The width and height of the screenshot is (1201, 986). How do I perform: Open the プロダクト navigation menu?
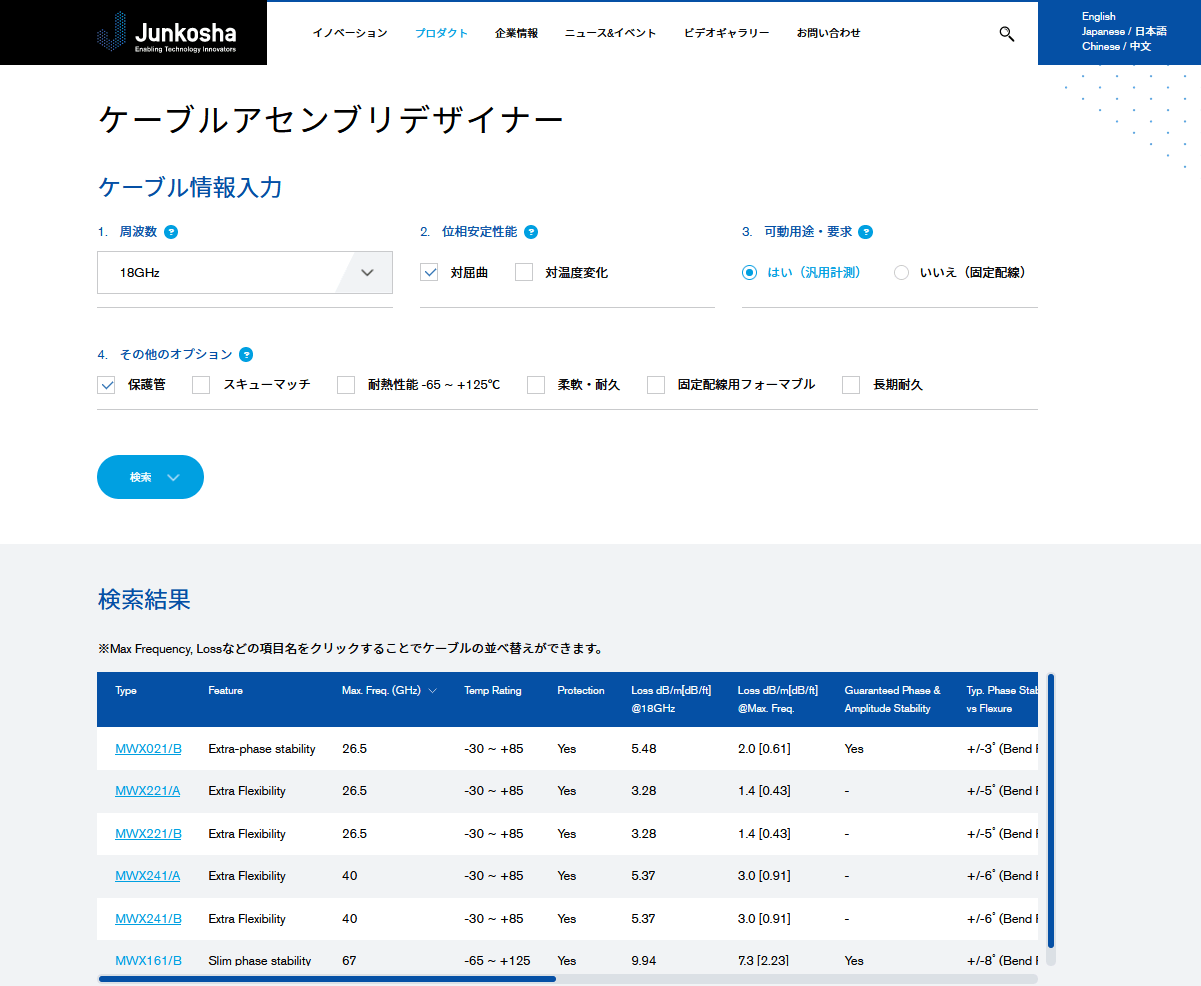(441, 32)
